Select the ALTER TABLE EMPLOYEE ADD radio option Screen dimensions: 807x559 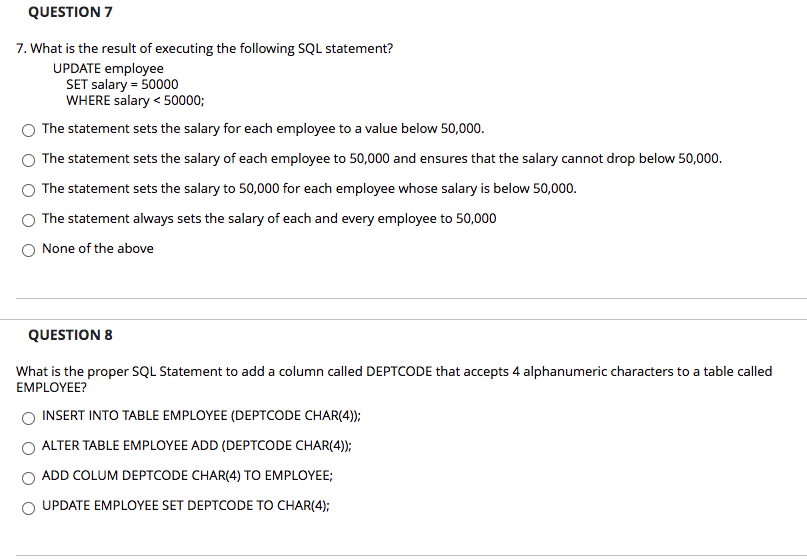coord(28,448)
